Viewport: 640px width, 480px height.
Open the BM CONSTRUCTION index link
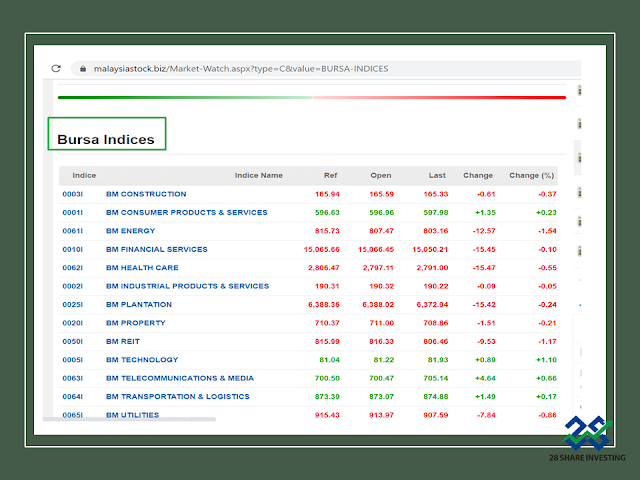click(146, 194)
